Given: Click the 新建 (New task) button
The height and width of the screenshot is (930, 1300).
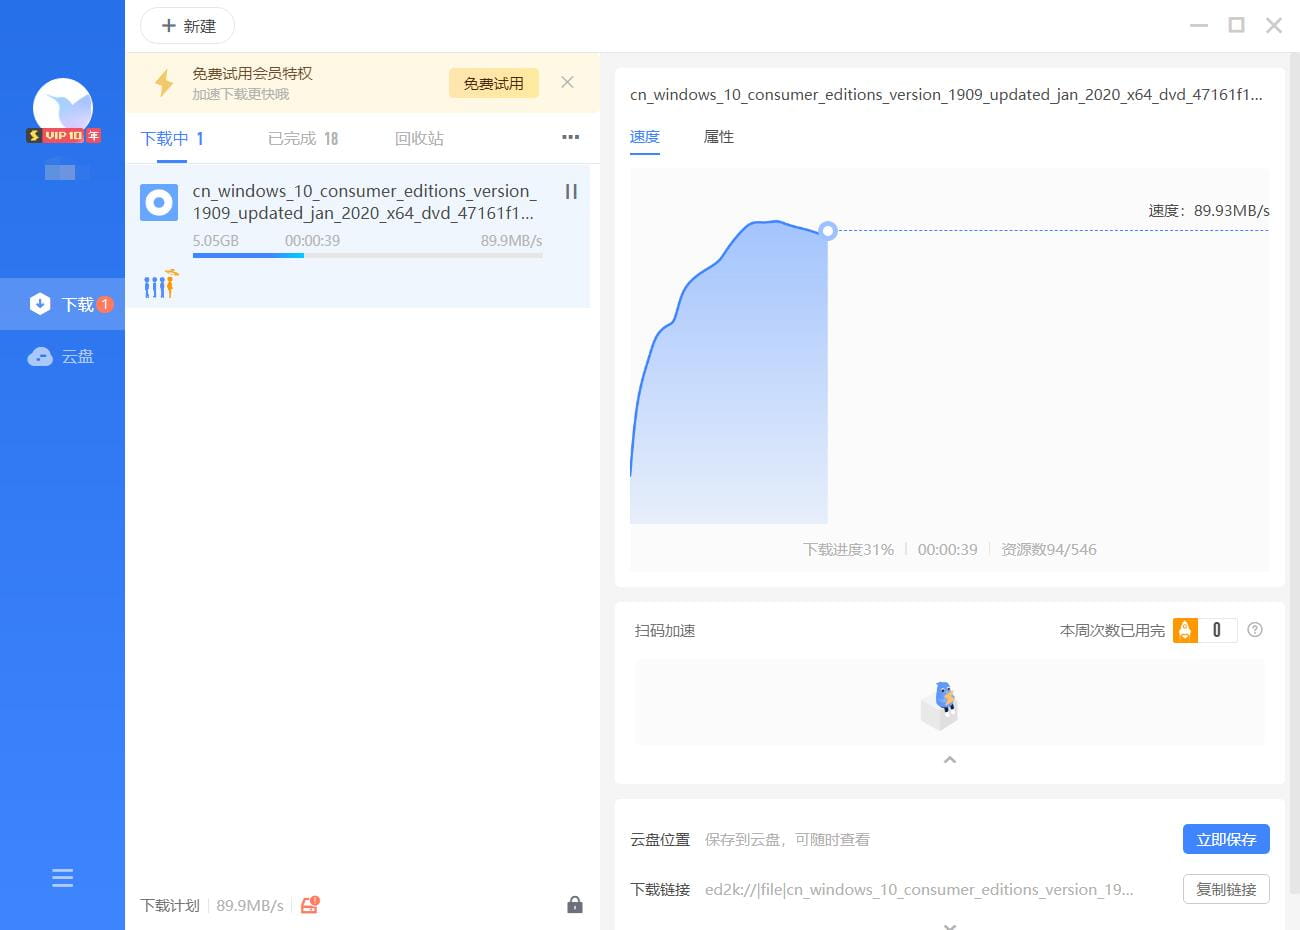Looking at the screenshot, I should (187, 26).
